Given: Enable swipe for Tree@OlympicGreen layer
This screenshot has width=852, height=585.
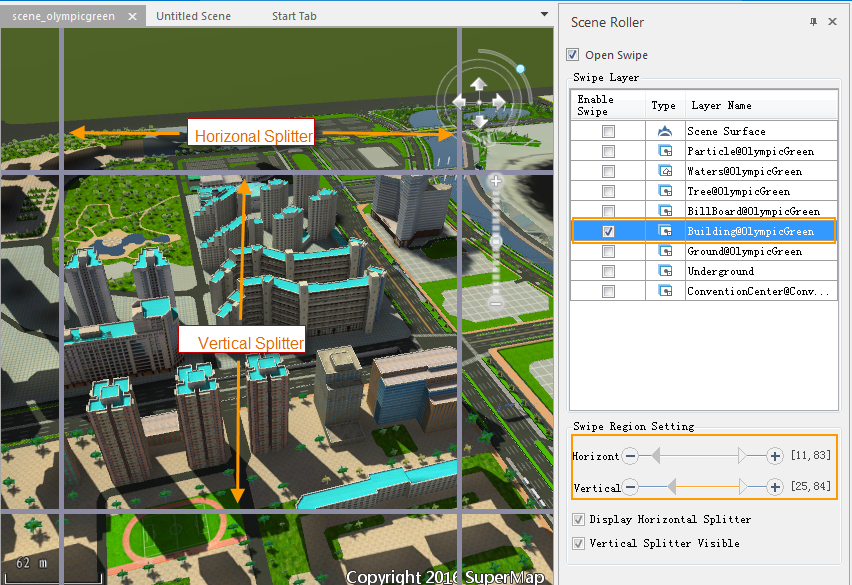Looking at the screenshot, I should (608, 191).
